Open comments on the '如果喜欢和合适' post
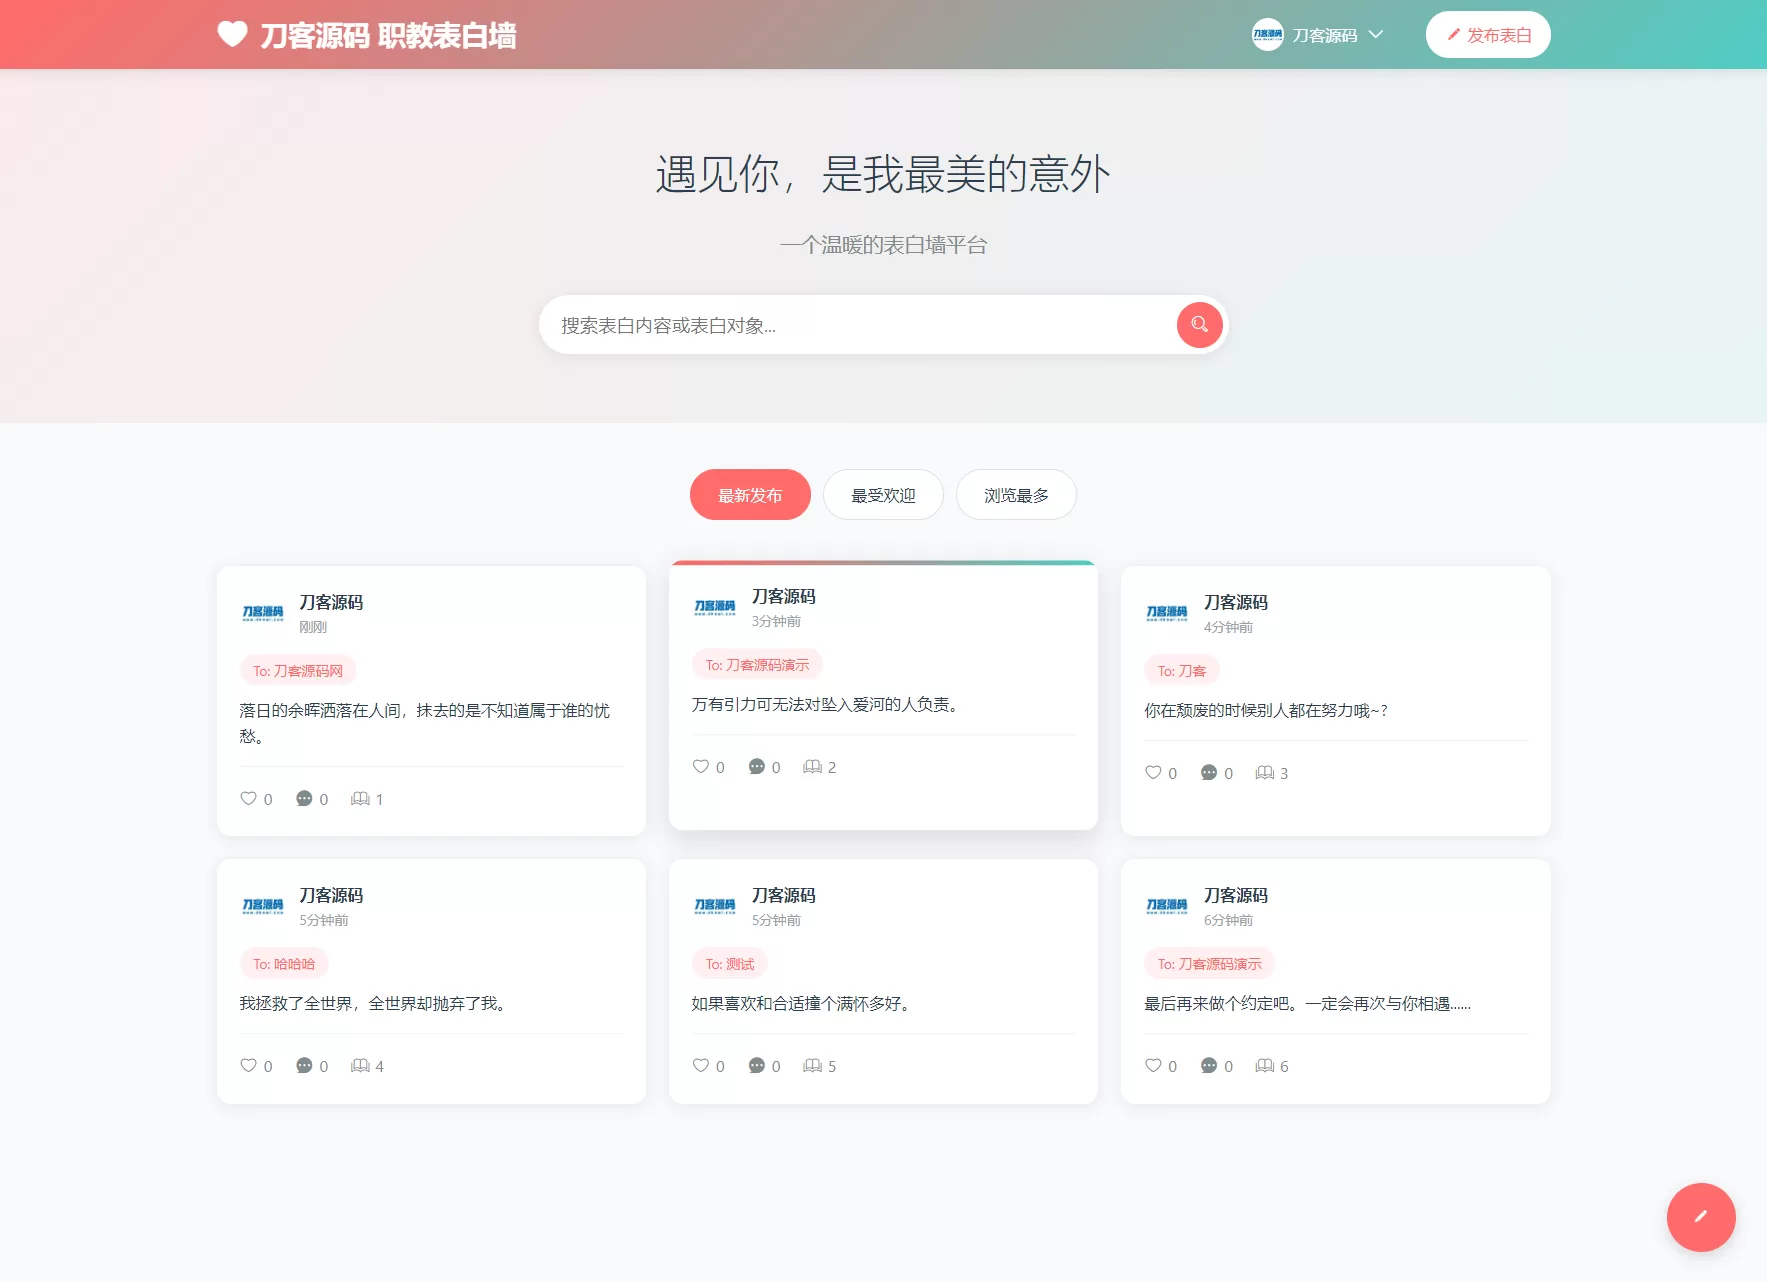The width and height of the screenshot is (1767, 1282). click(757, 1065)
